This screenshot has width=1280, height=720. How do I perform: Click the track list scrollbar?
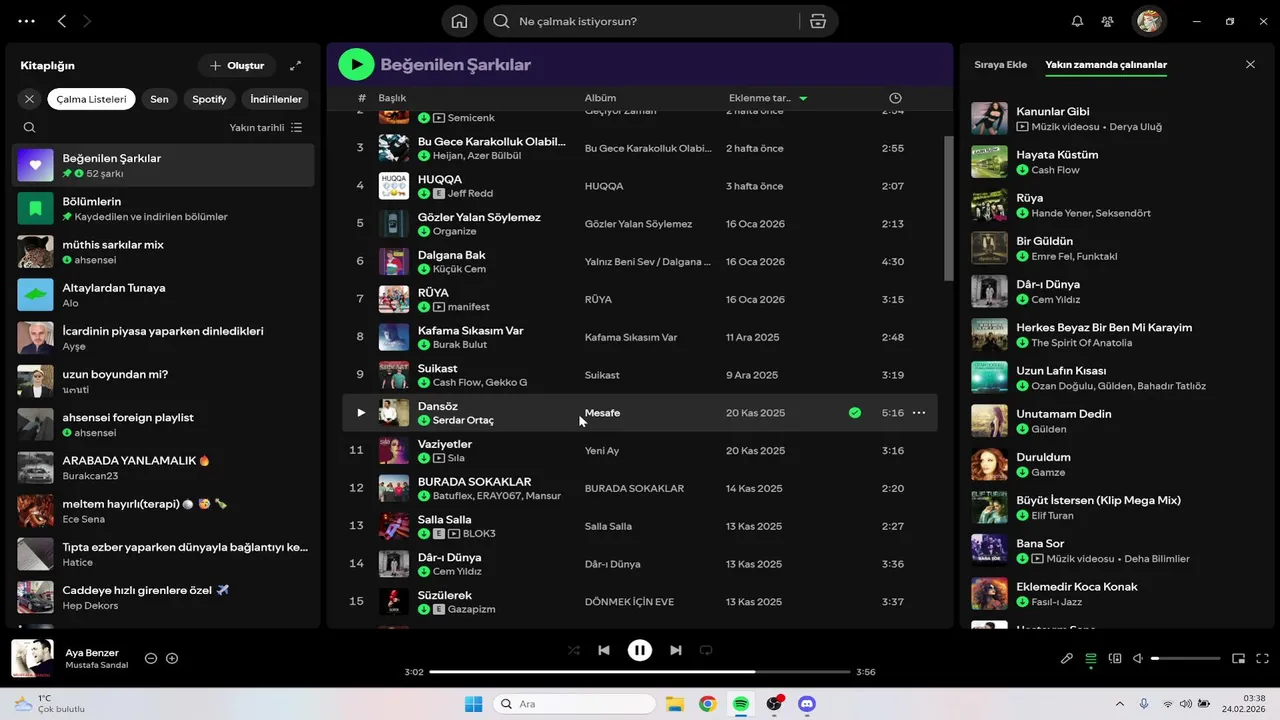(948, 209)
